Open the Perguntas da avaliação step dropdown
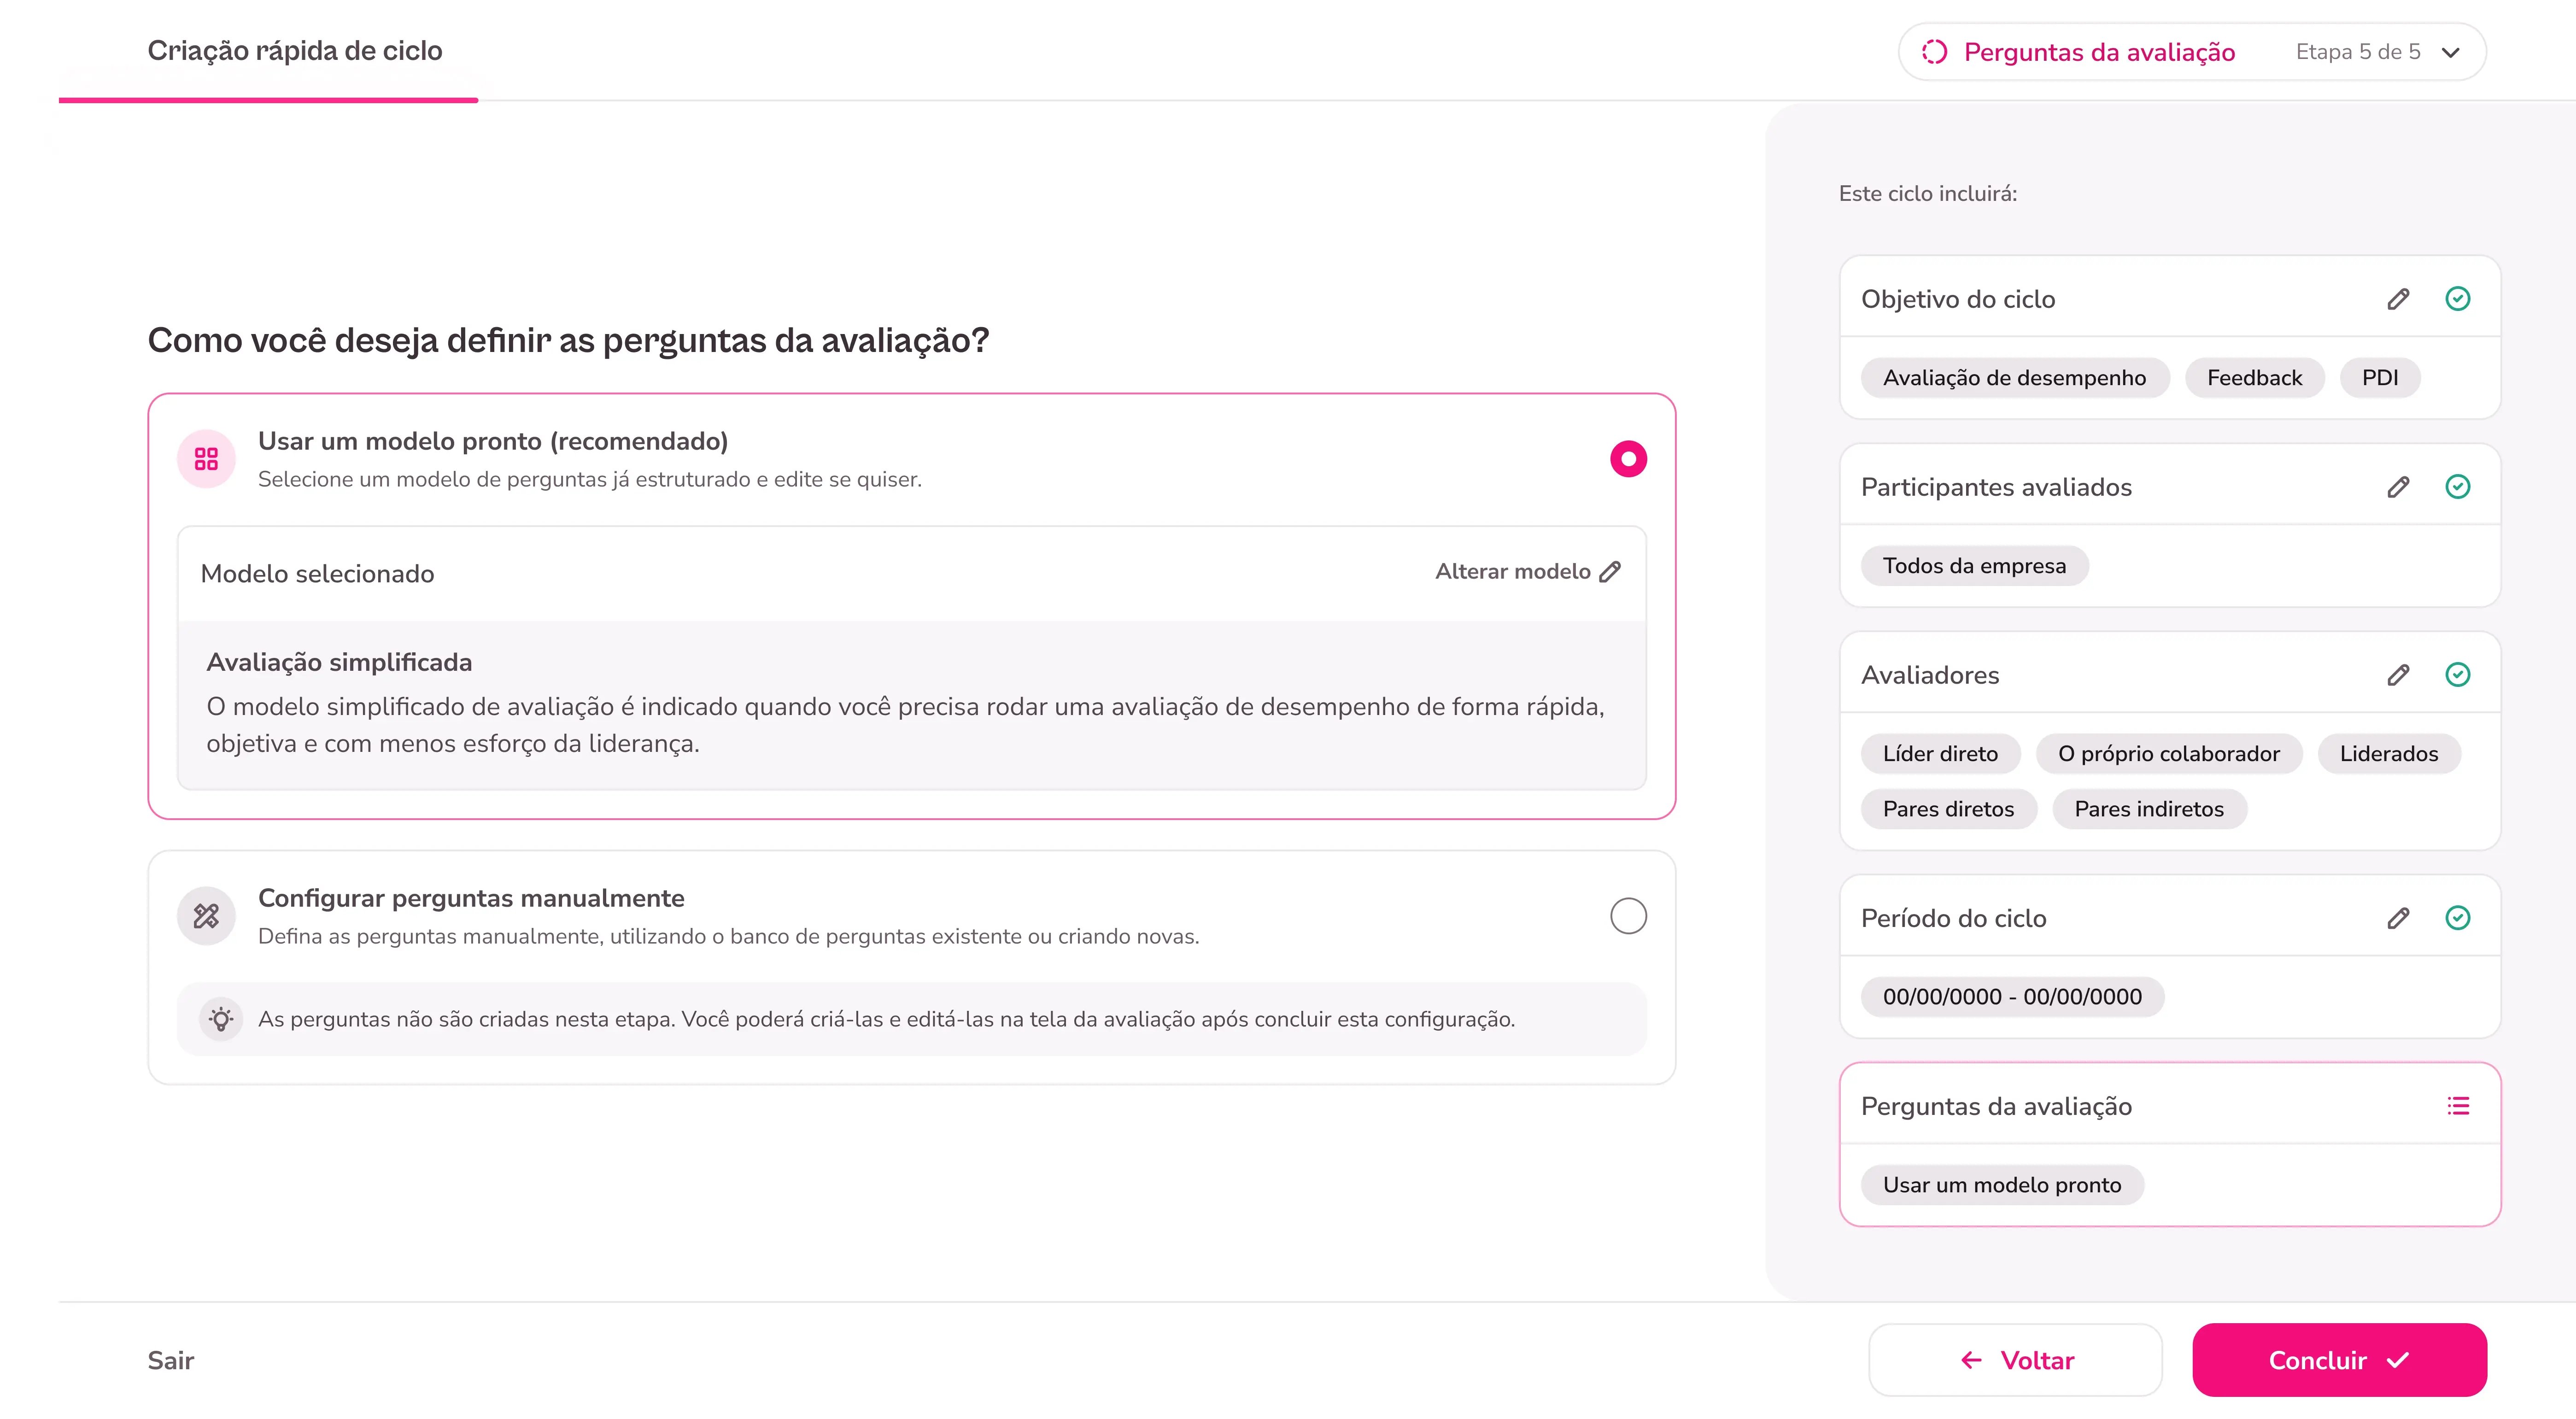 point(2192,52)
